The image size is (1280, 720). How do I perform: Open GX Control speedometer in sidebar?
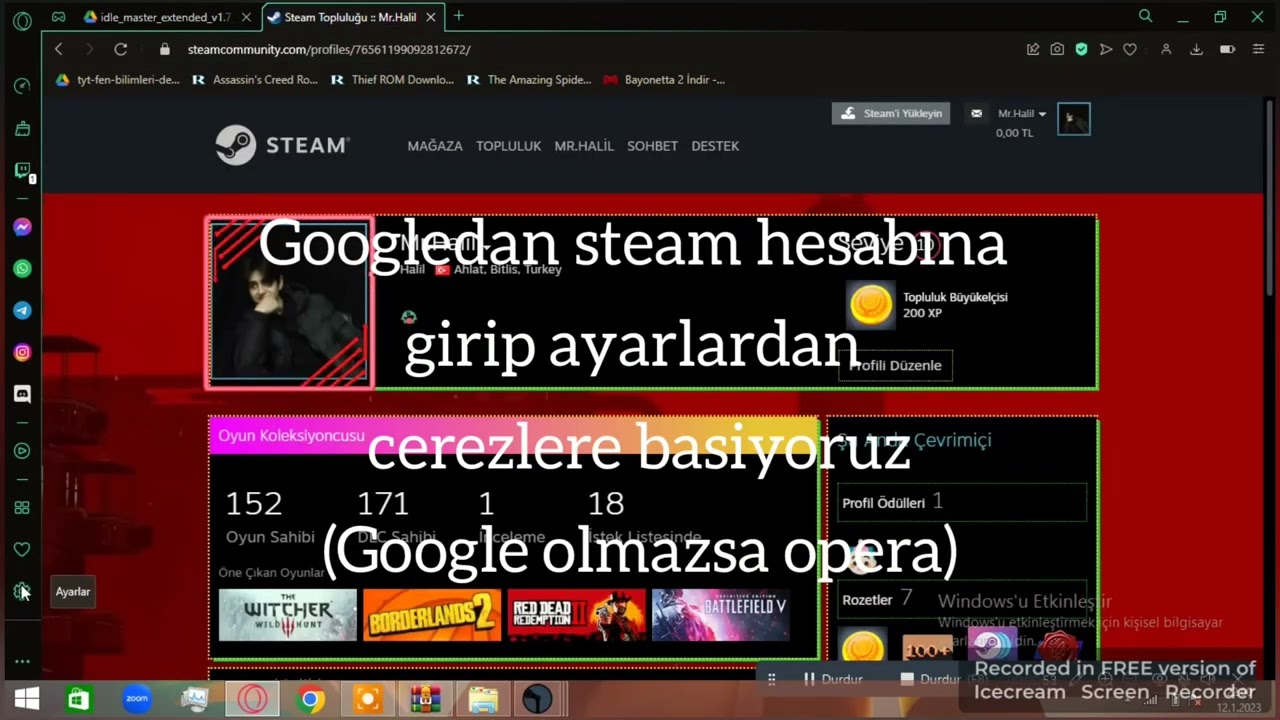pyautogui.click(x=22, y=86)
